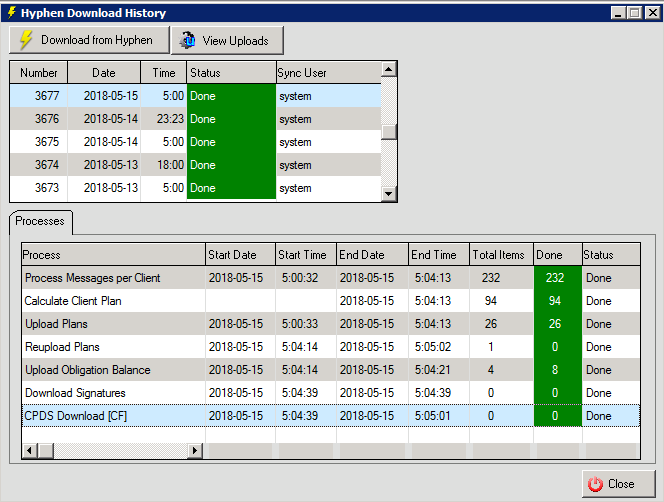Select the Process Messages per Client row

pyautogui.click(x=331, y=278)
